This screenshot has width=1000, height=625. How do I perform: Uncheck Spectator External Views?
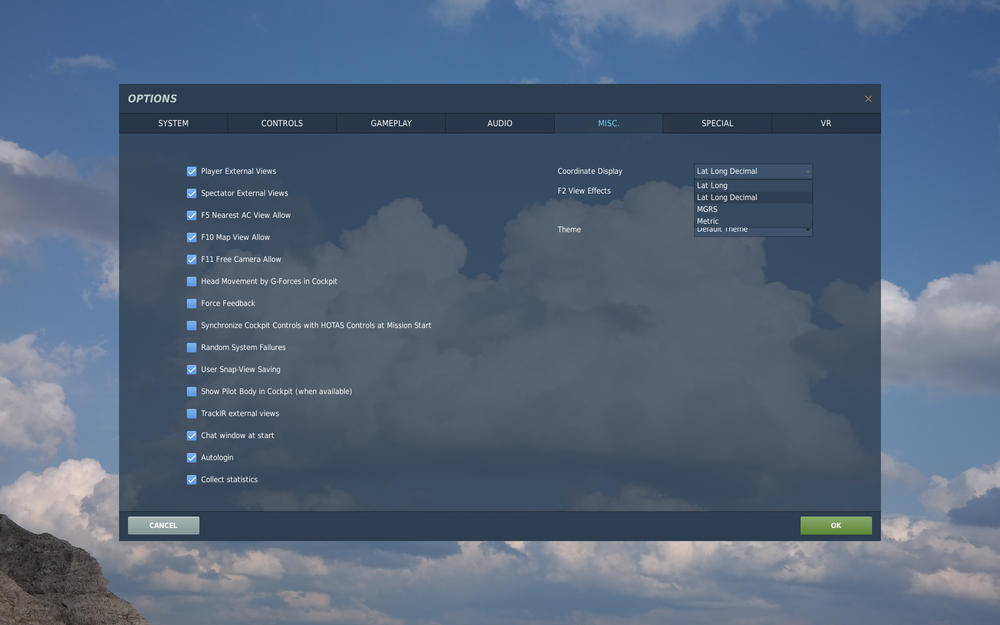point(191,192)
